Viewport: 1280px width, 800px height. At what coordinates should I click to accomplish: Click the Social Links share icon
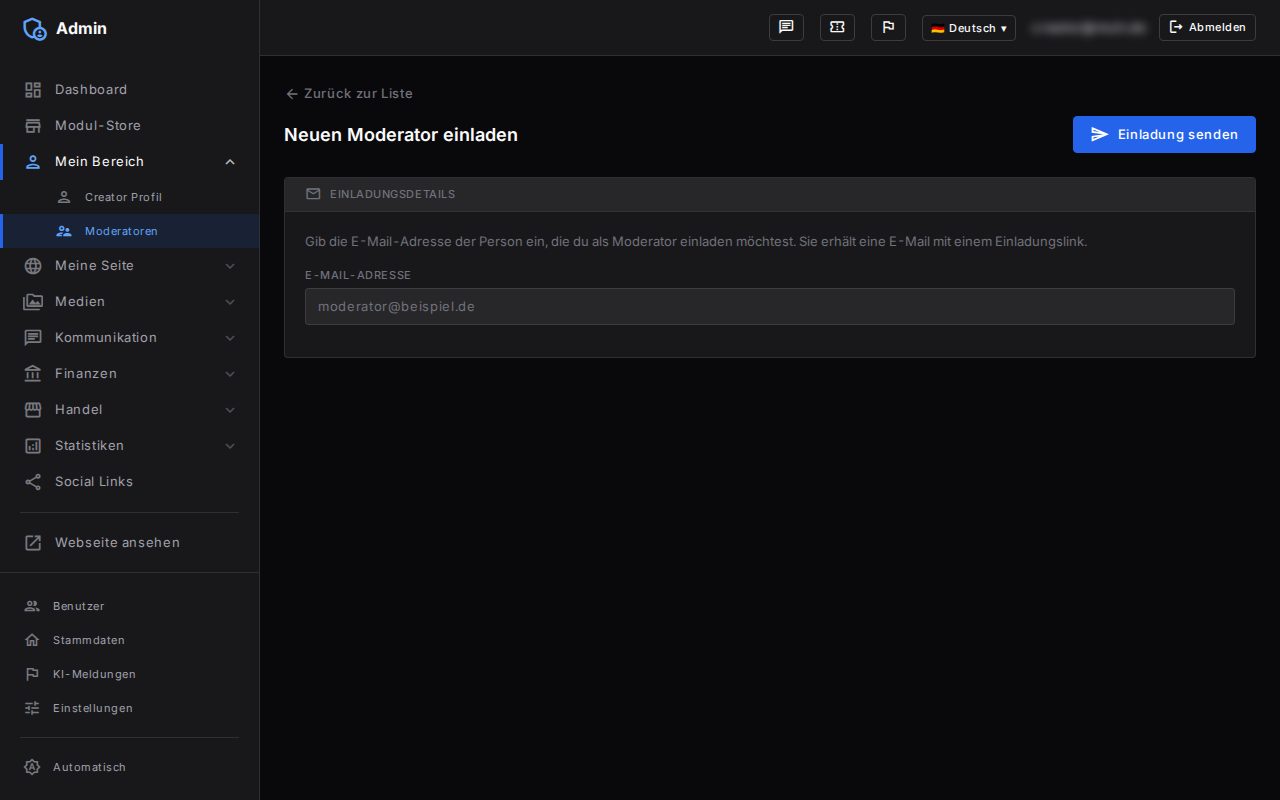(x=33, y=482)
